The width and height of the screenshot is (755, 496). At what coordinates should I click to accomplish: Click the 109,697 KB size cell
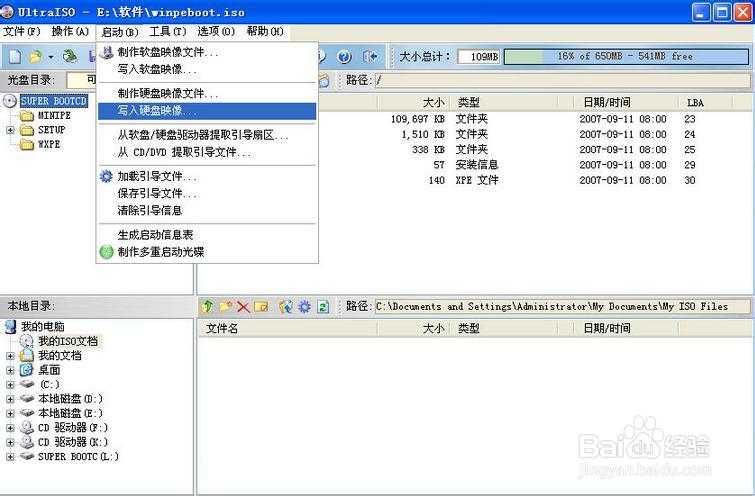point(418,119)
